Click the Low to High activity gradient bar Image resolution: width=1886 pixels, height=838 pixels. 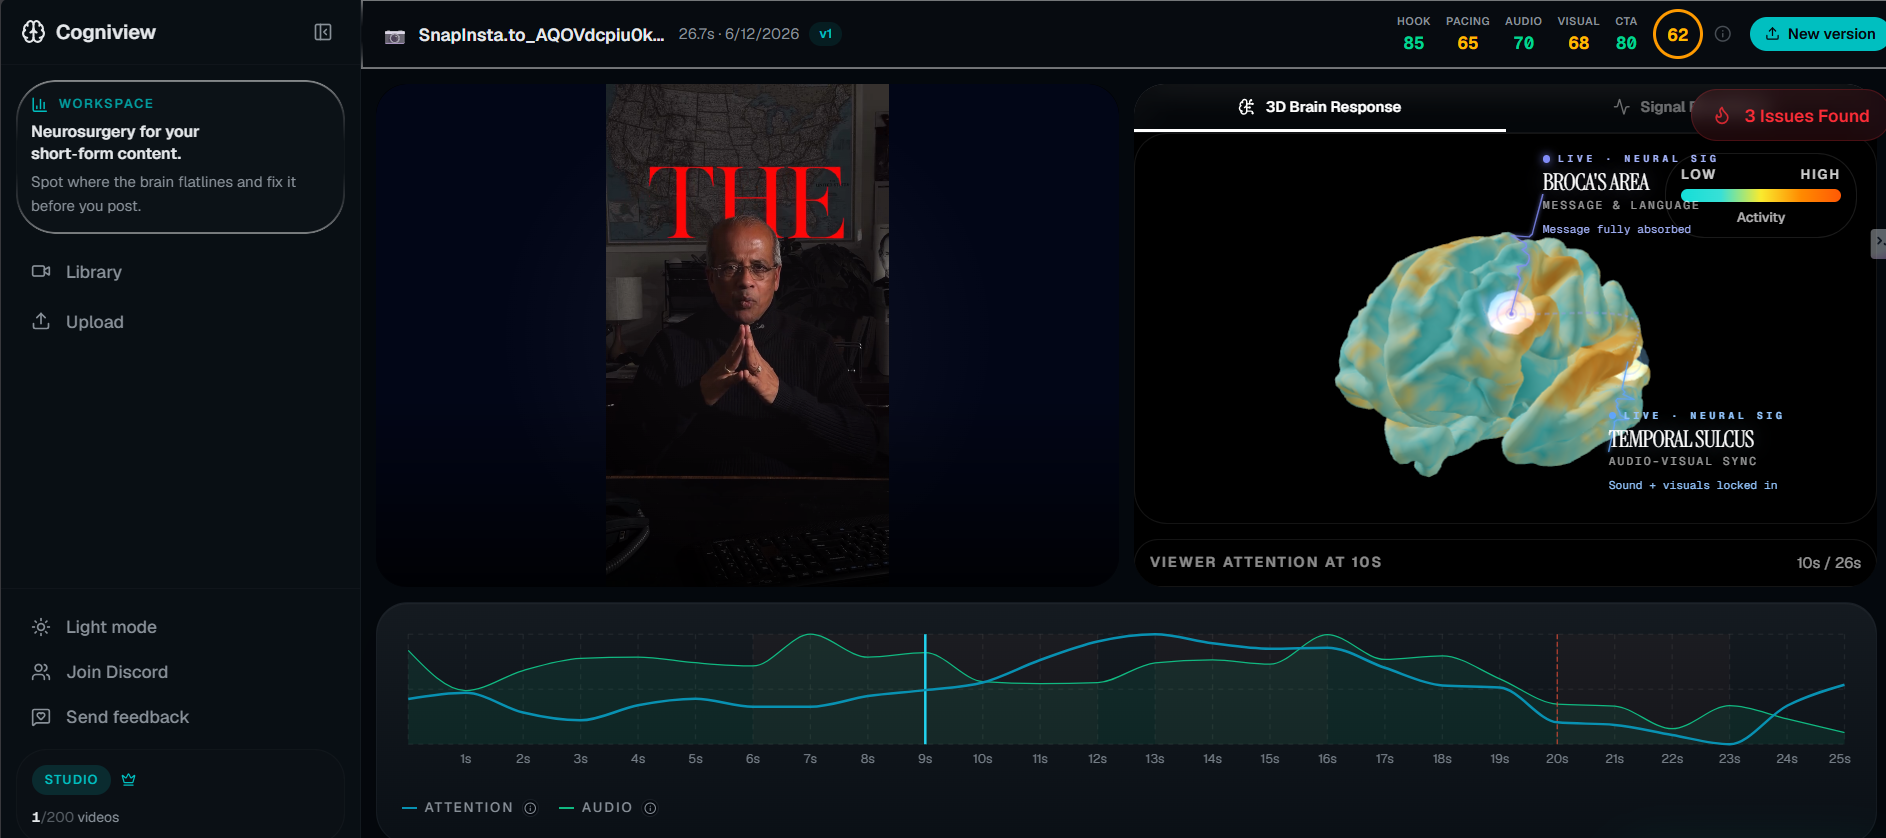point(1761,196)
